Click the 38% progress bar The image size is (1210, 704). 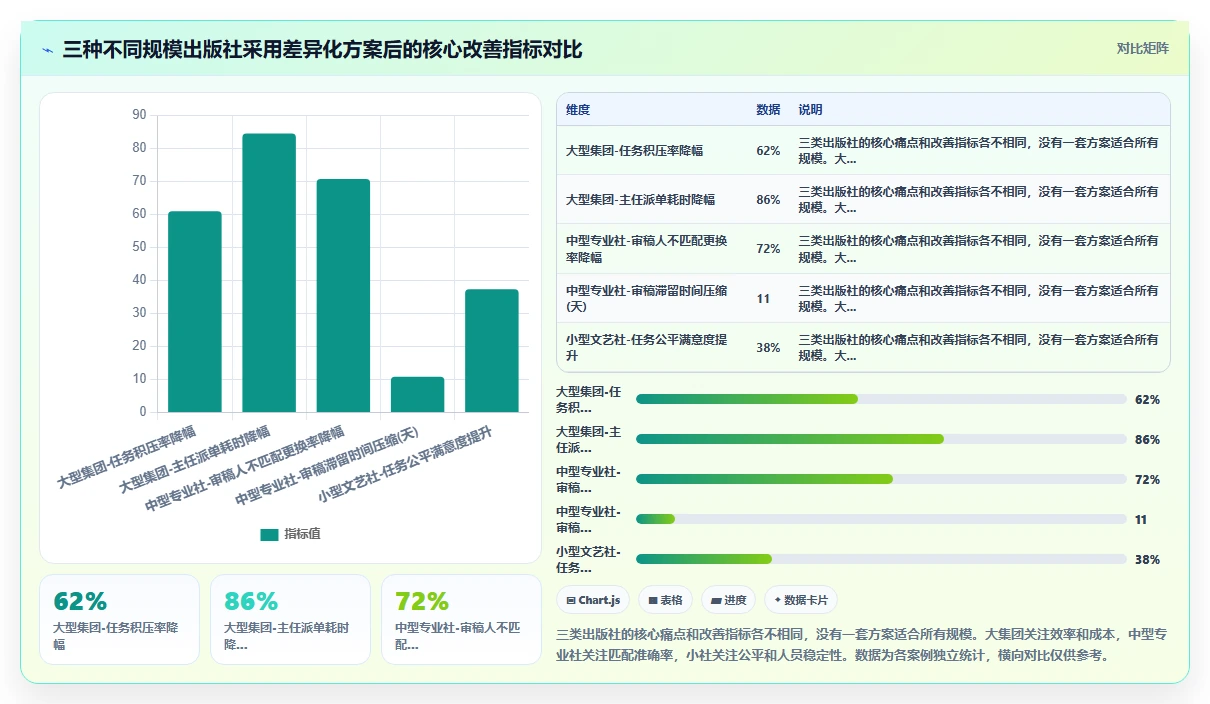881,559
